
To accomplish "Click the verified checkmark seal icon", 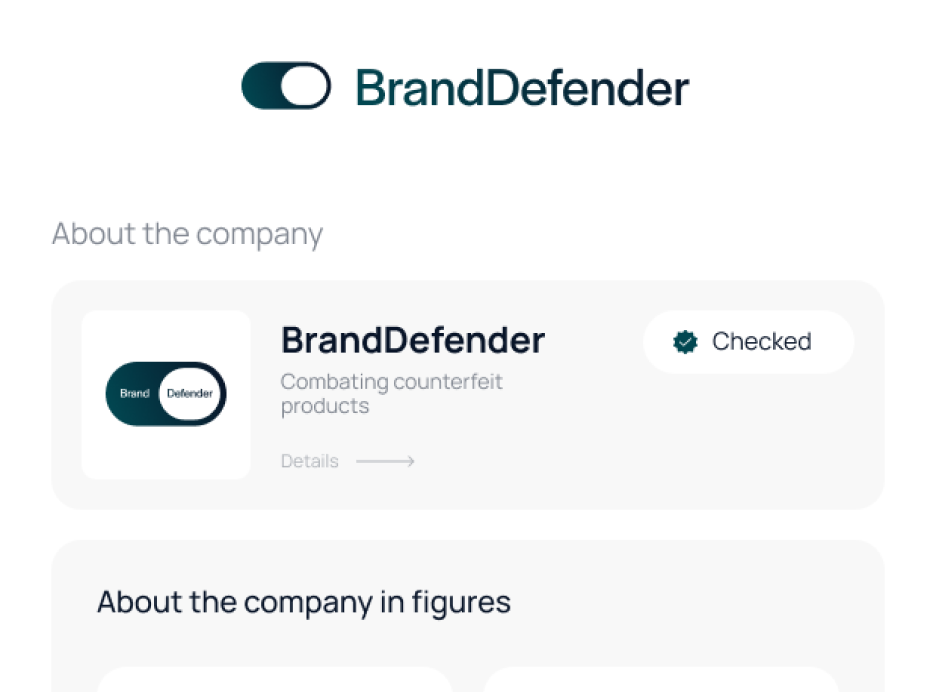I will click(x=685, y=342).
